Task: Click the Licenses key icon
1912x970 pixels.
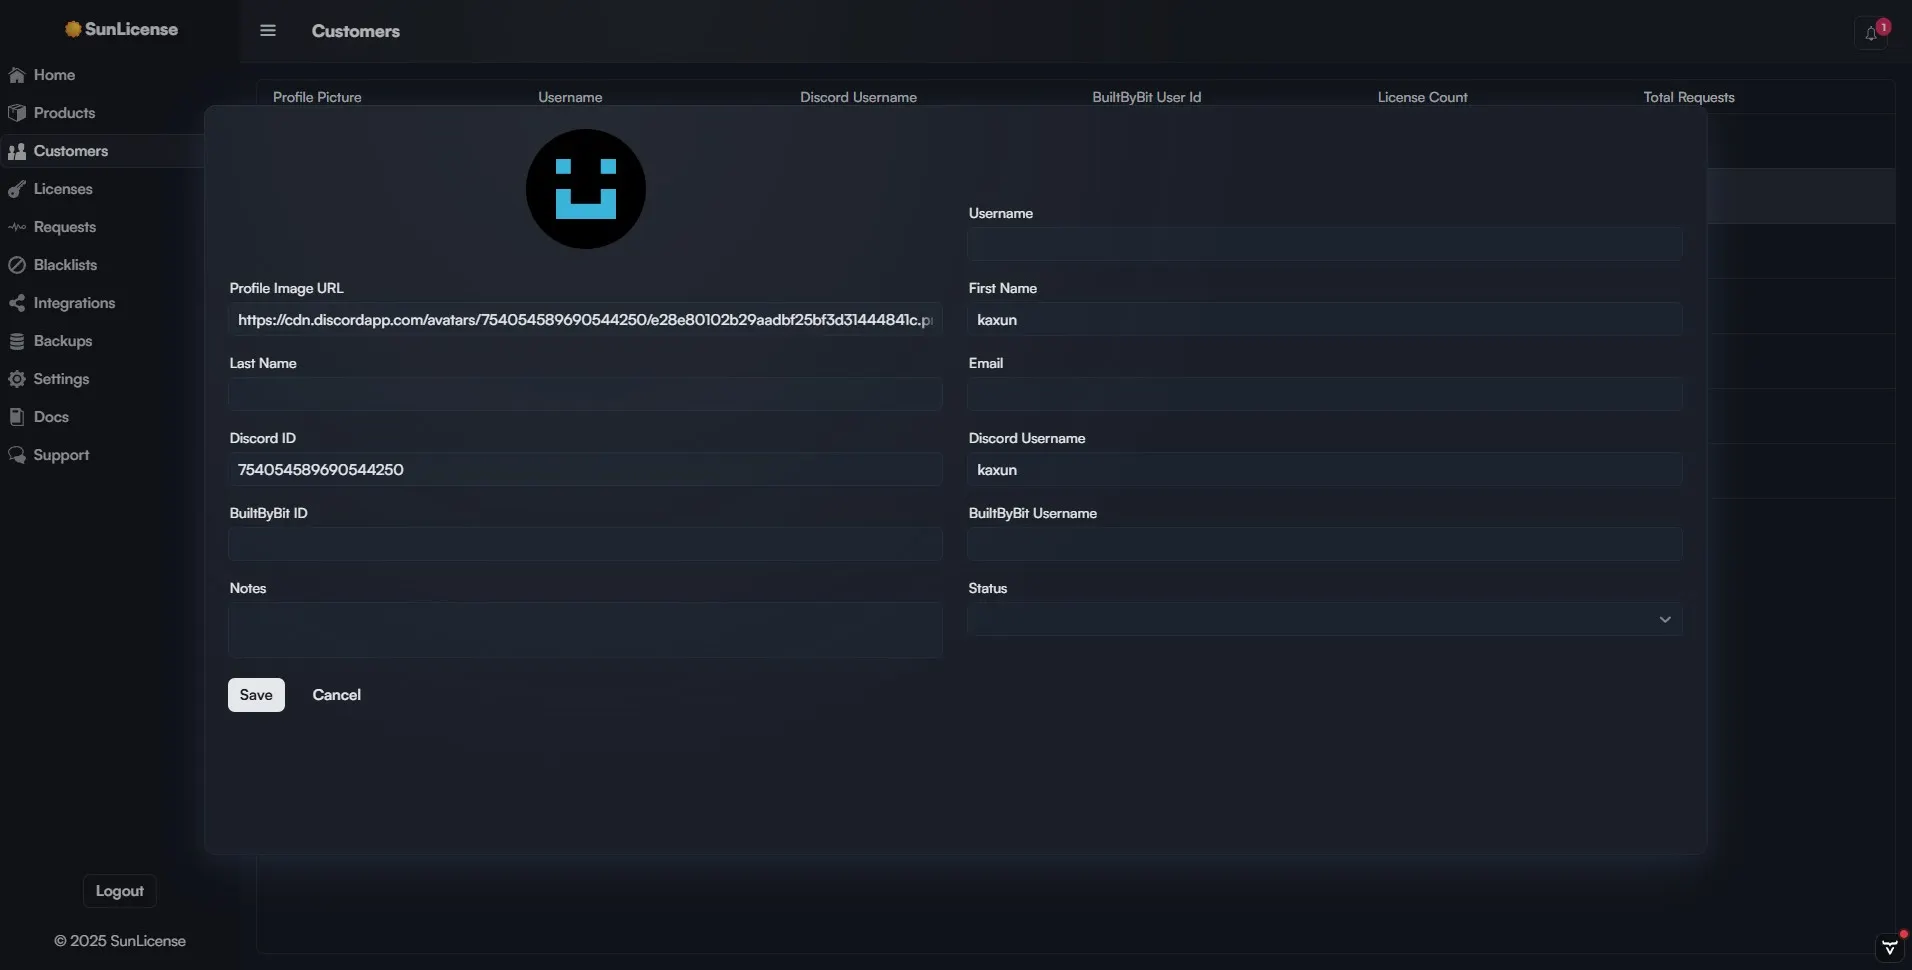Action: [x=17, y=189]
